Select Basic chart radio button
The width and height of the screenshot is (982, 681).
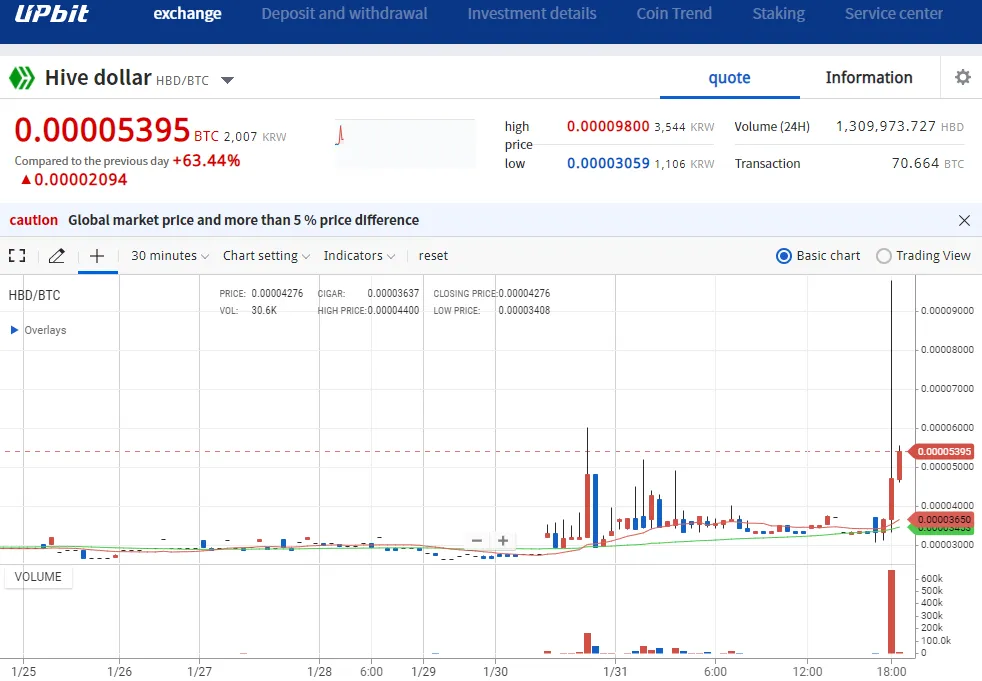coord(783,256)
